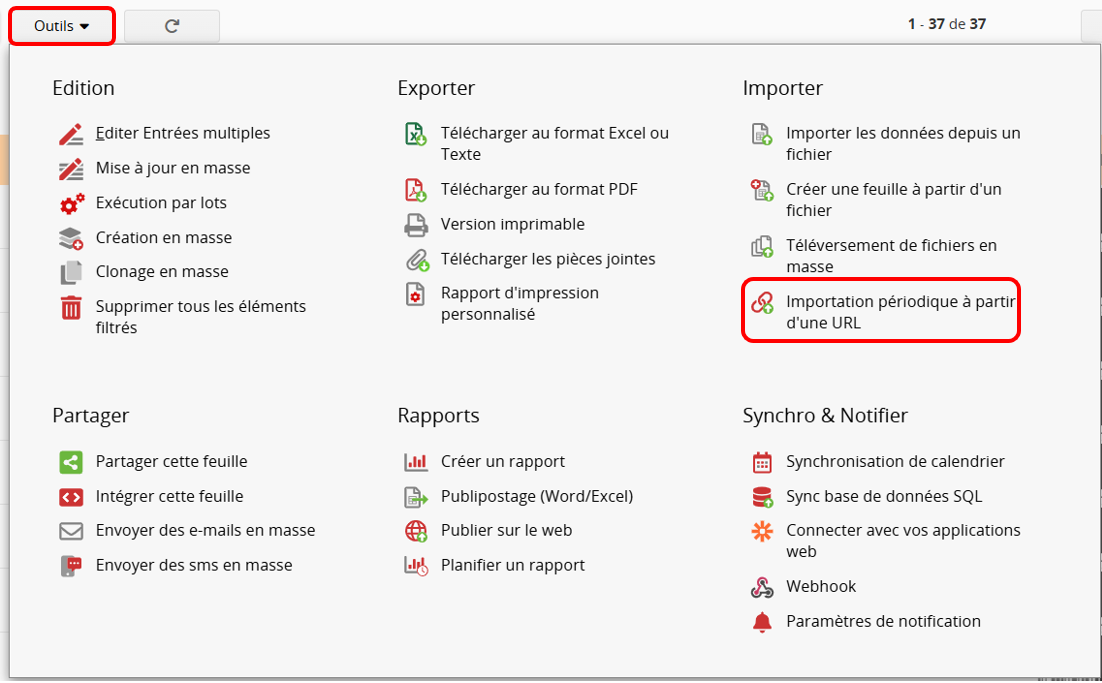Click Envoyer des e-mails en masse
1102x683 pixels.
tap(205, 531)
